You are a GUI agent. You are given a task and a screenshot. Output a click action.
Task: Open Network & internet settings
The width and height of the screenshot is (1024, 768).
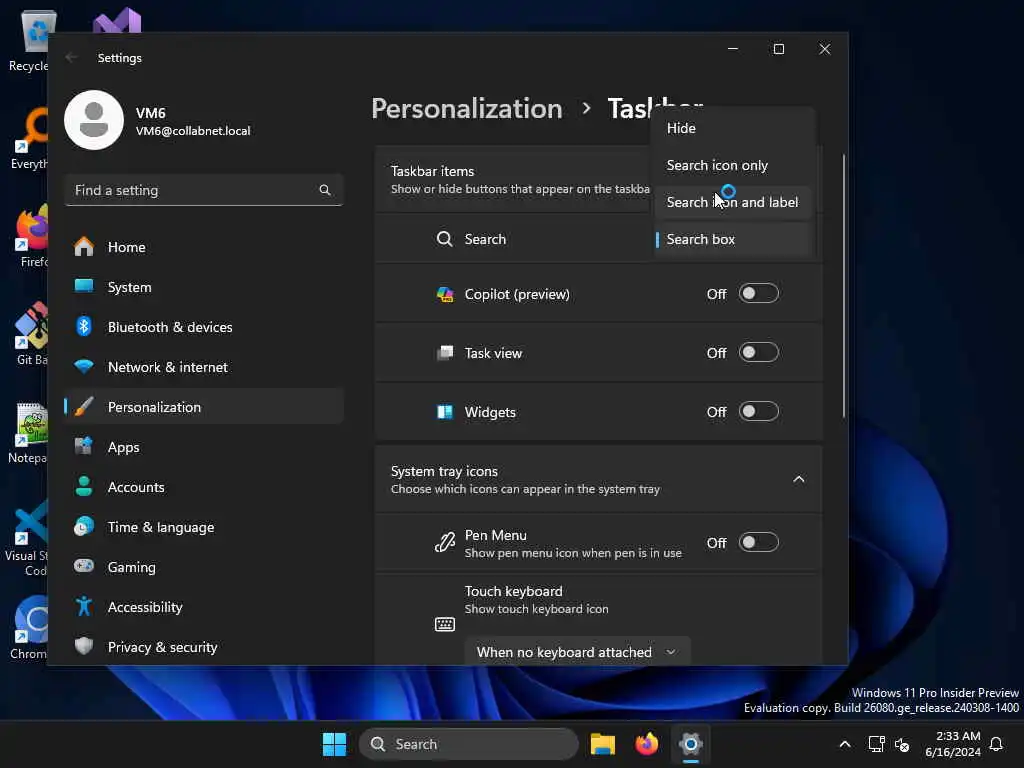[204, 367]
